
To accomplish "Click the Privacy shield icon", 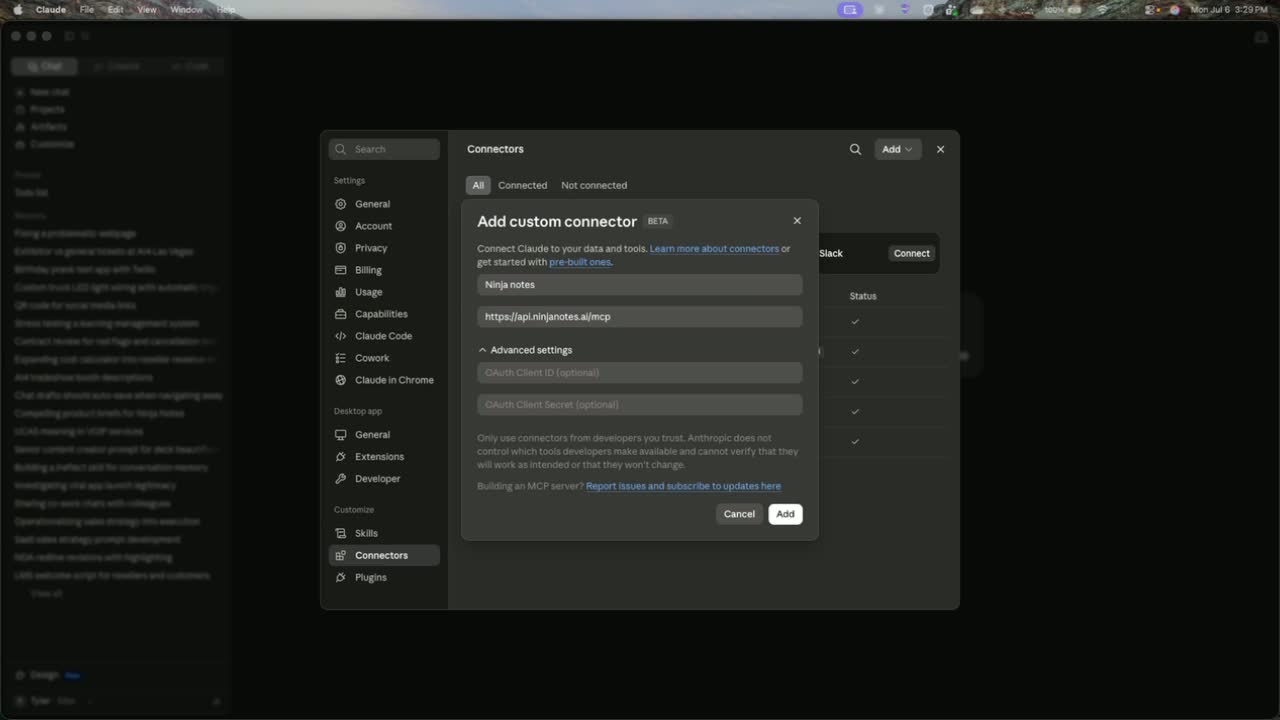I will 341,248.
